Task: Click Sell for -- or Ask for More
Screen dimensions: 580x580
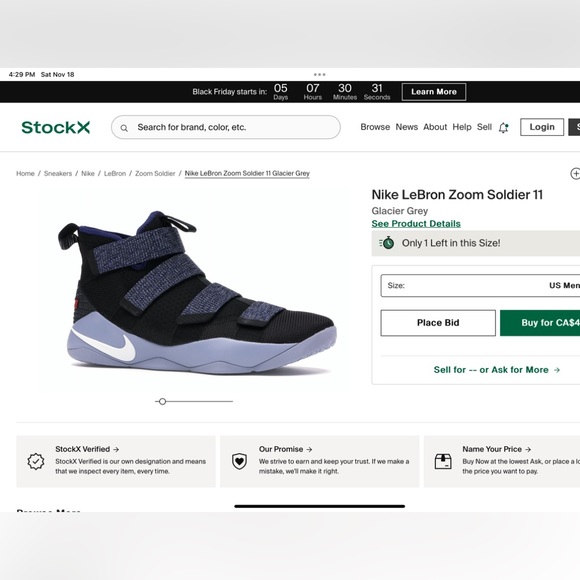Action: click(x=497, y=370)
